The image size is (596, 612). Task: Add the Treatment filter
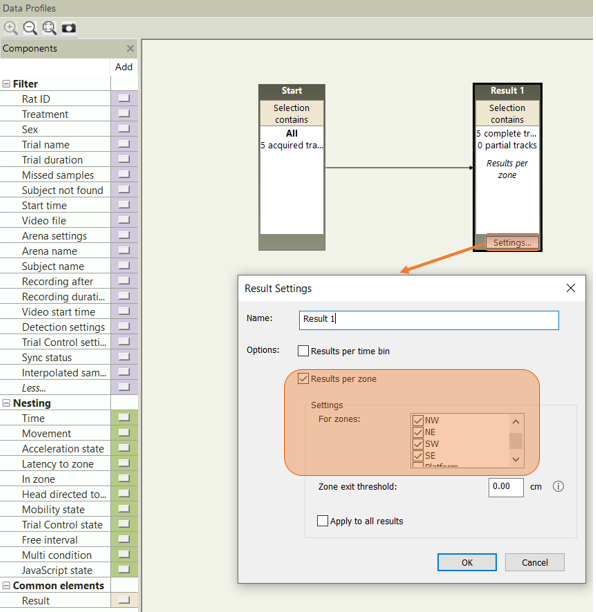[124, 114]
